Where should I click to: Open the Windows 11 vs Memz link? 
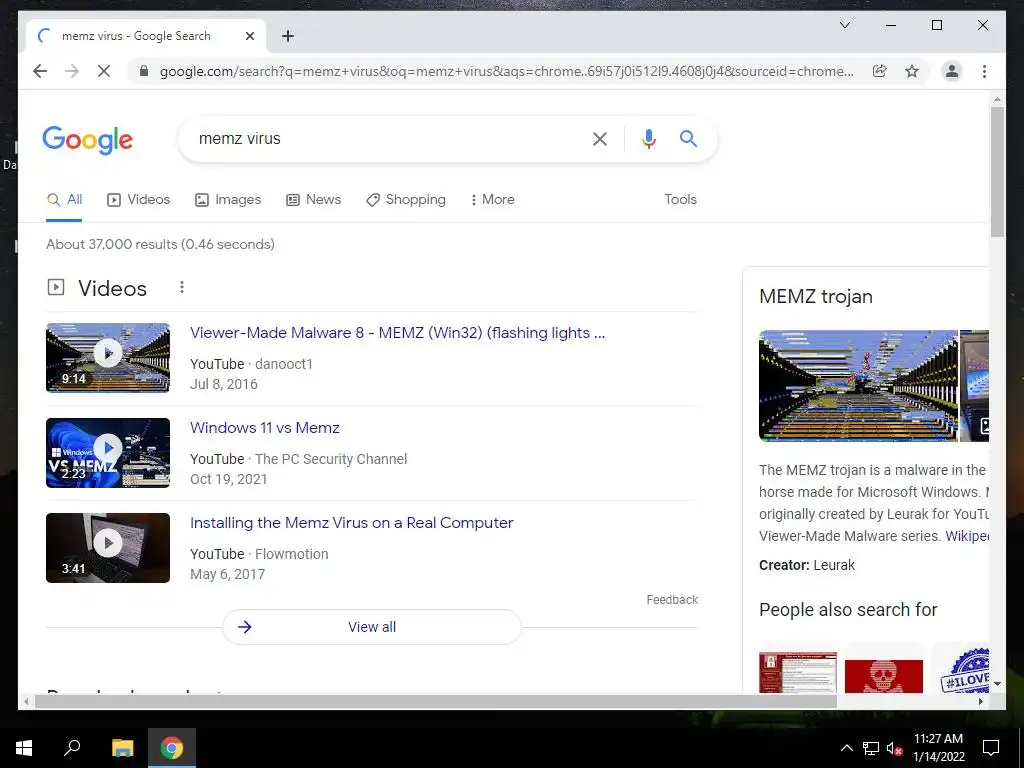coord(264,428)
